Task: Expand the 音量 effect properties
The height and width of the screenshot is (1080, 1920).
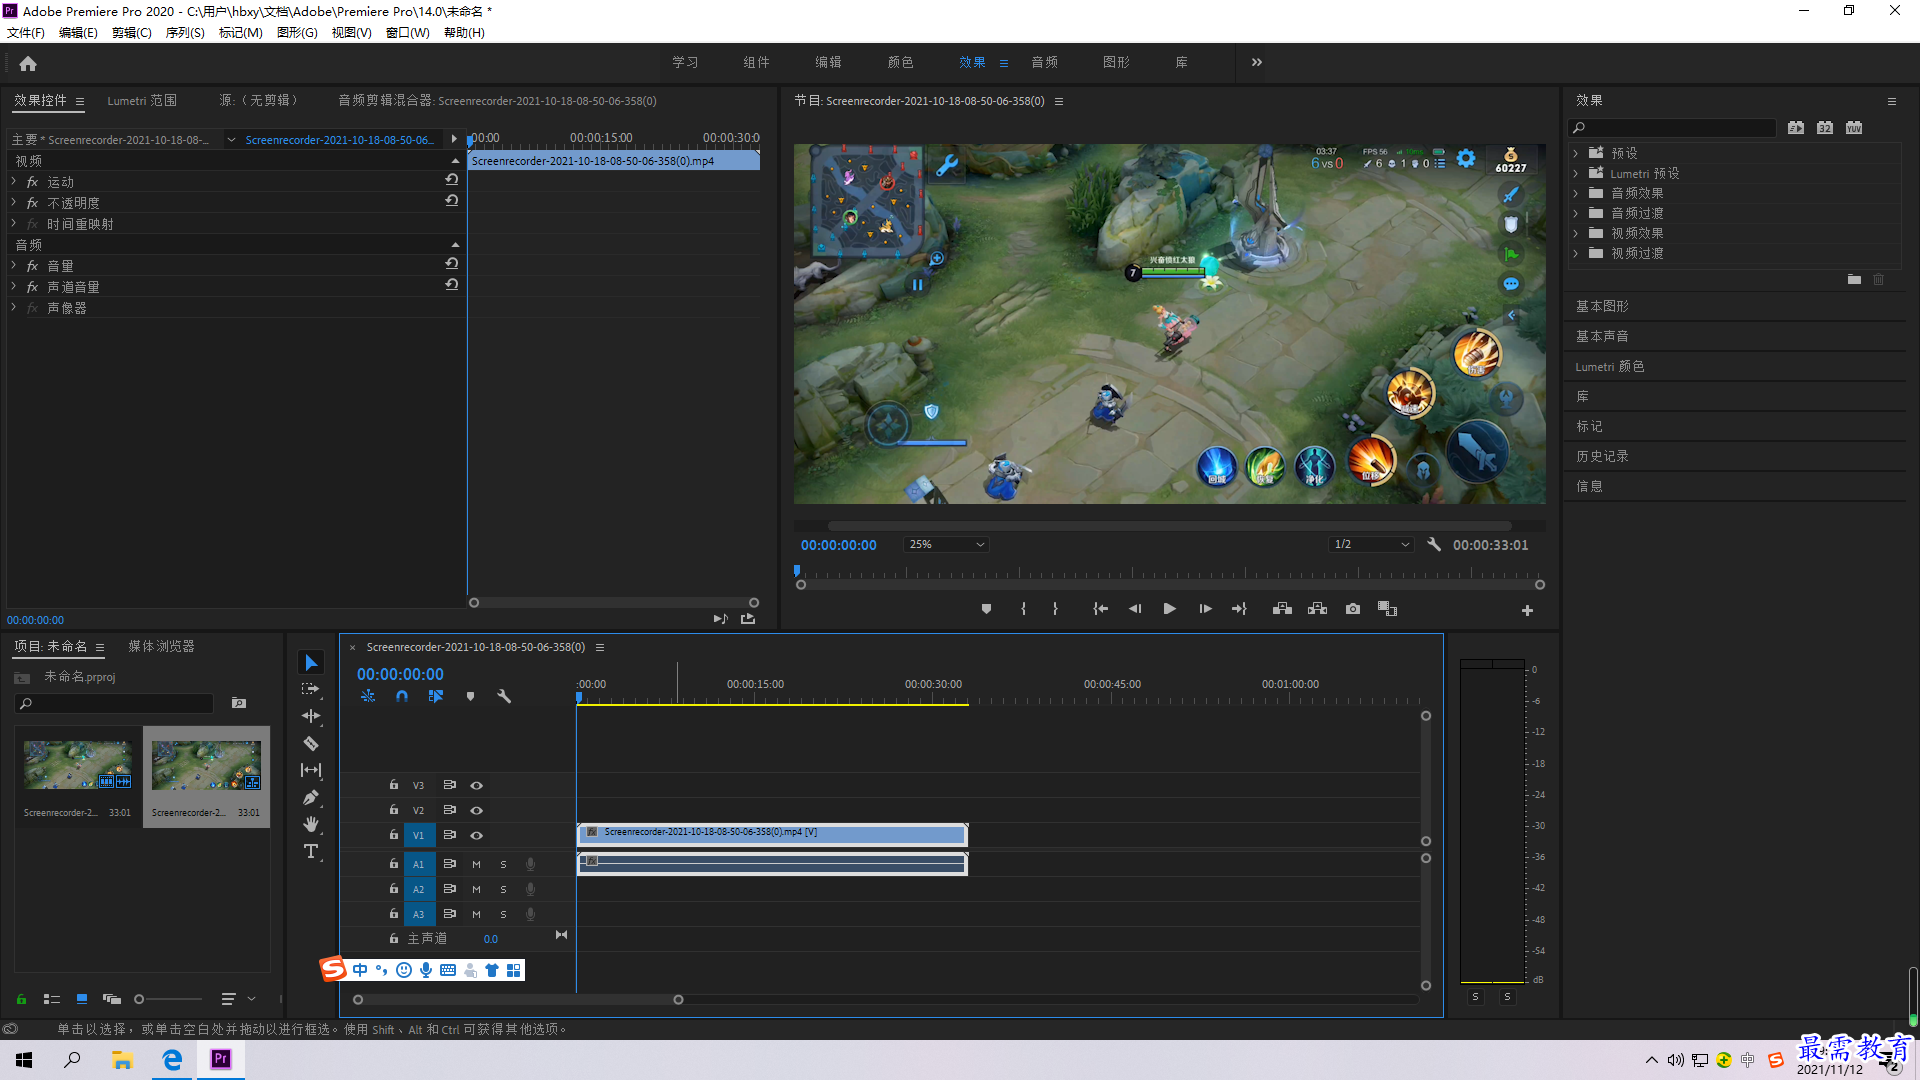Action: point(14,266)
